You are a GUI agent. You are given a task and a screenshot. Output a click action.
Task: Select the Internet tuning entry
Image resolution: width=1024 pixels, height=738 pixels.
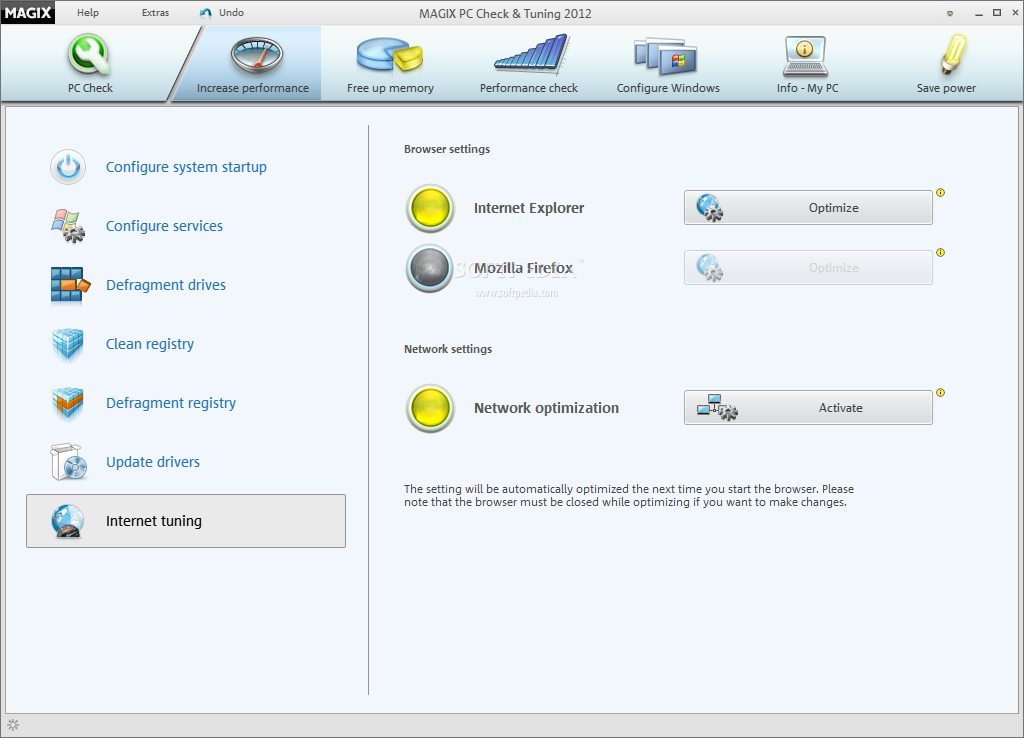(x=186, y=521)
